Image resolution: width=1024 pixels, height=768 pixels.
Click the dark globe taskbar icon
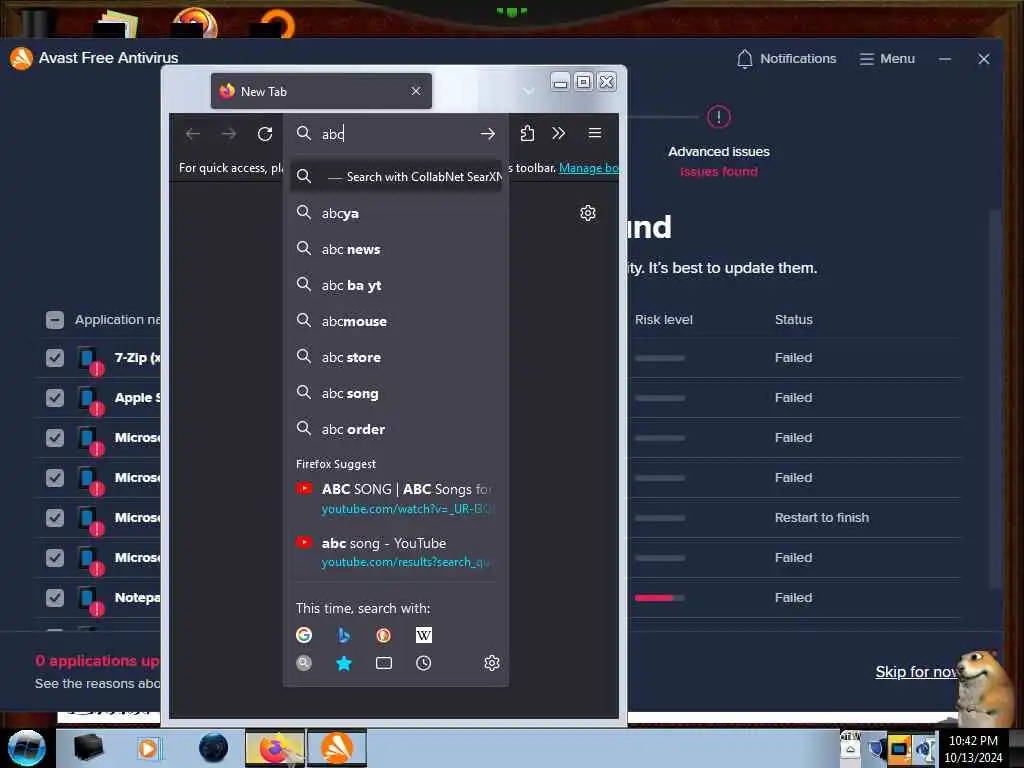(213, 748)
